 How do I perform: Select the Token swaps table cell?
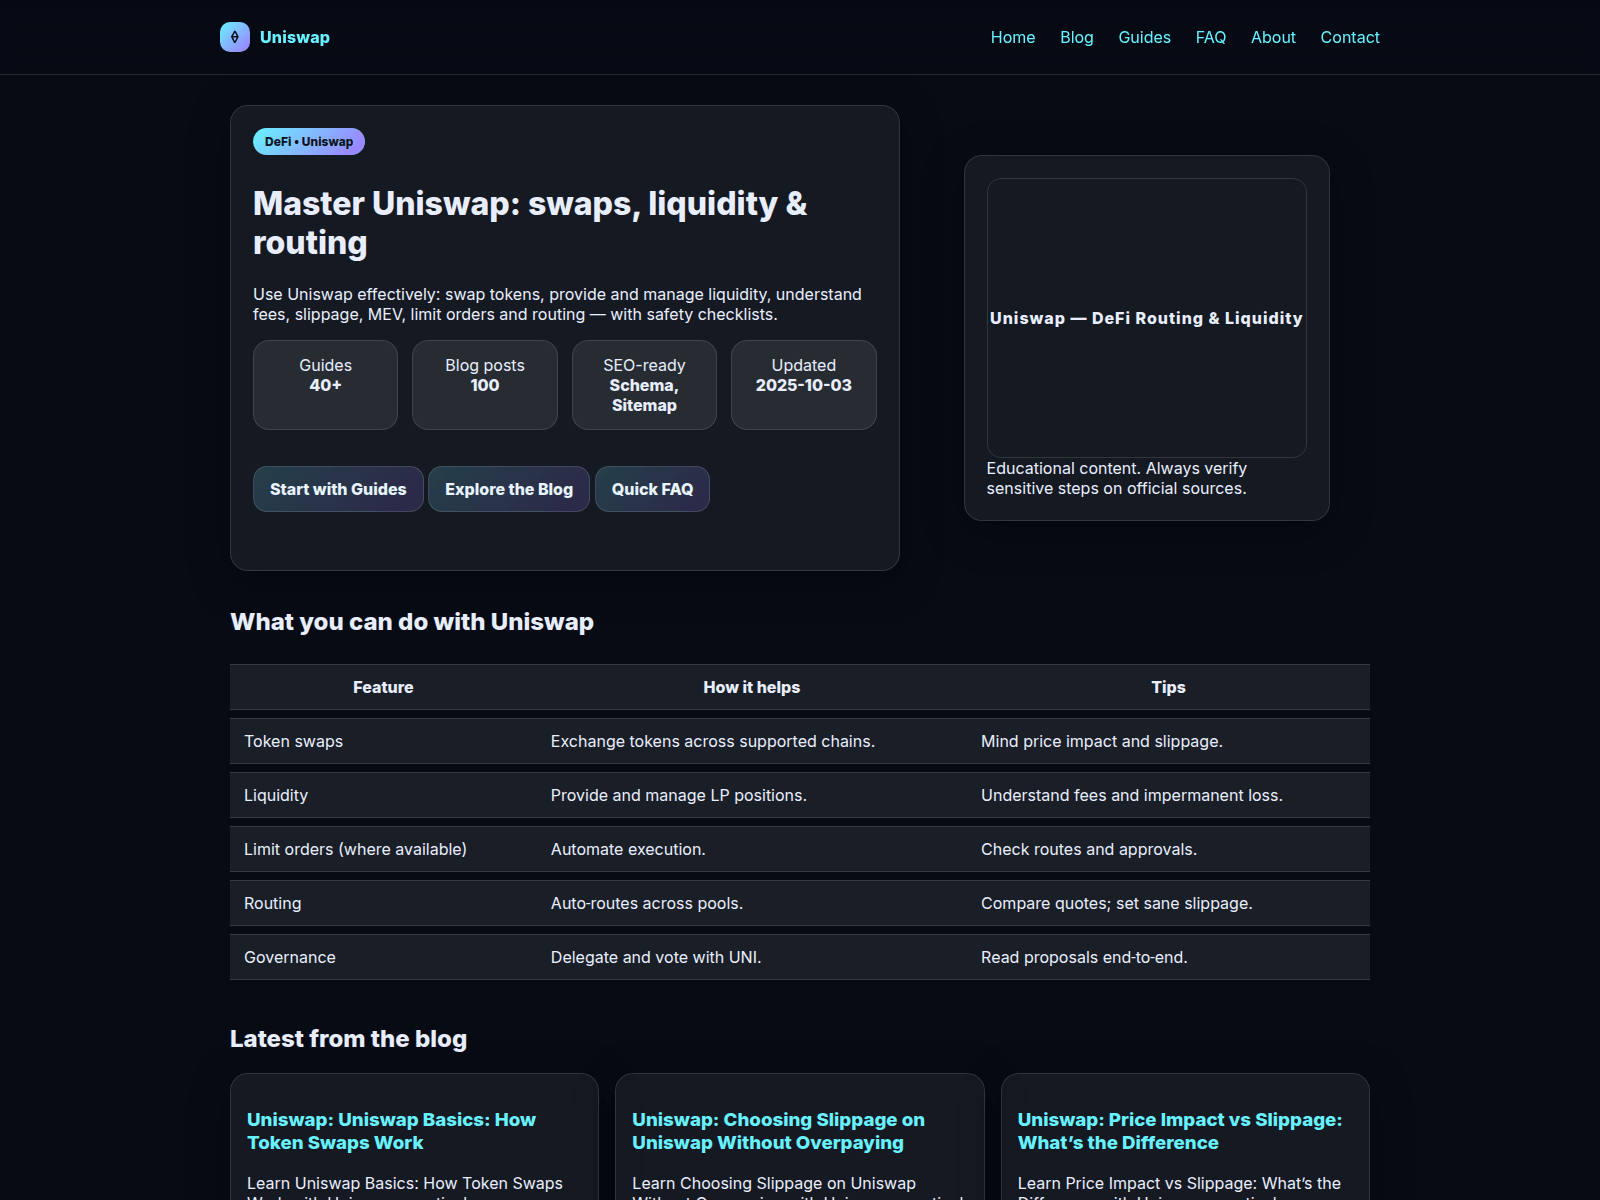(383, 741)
